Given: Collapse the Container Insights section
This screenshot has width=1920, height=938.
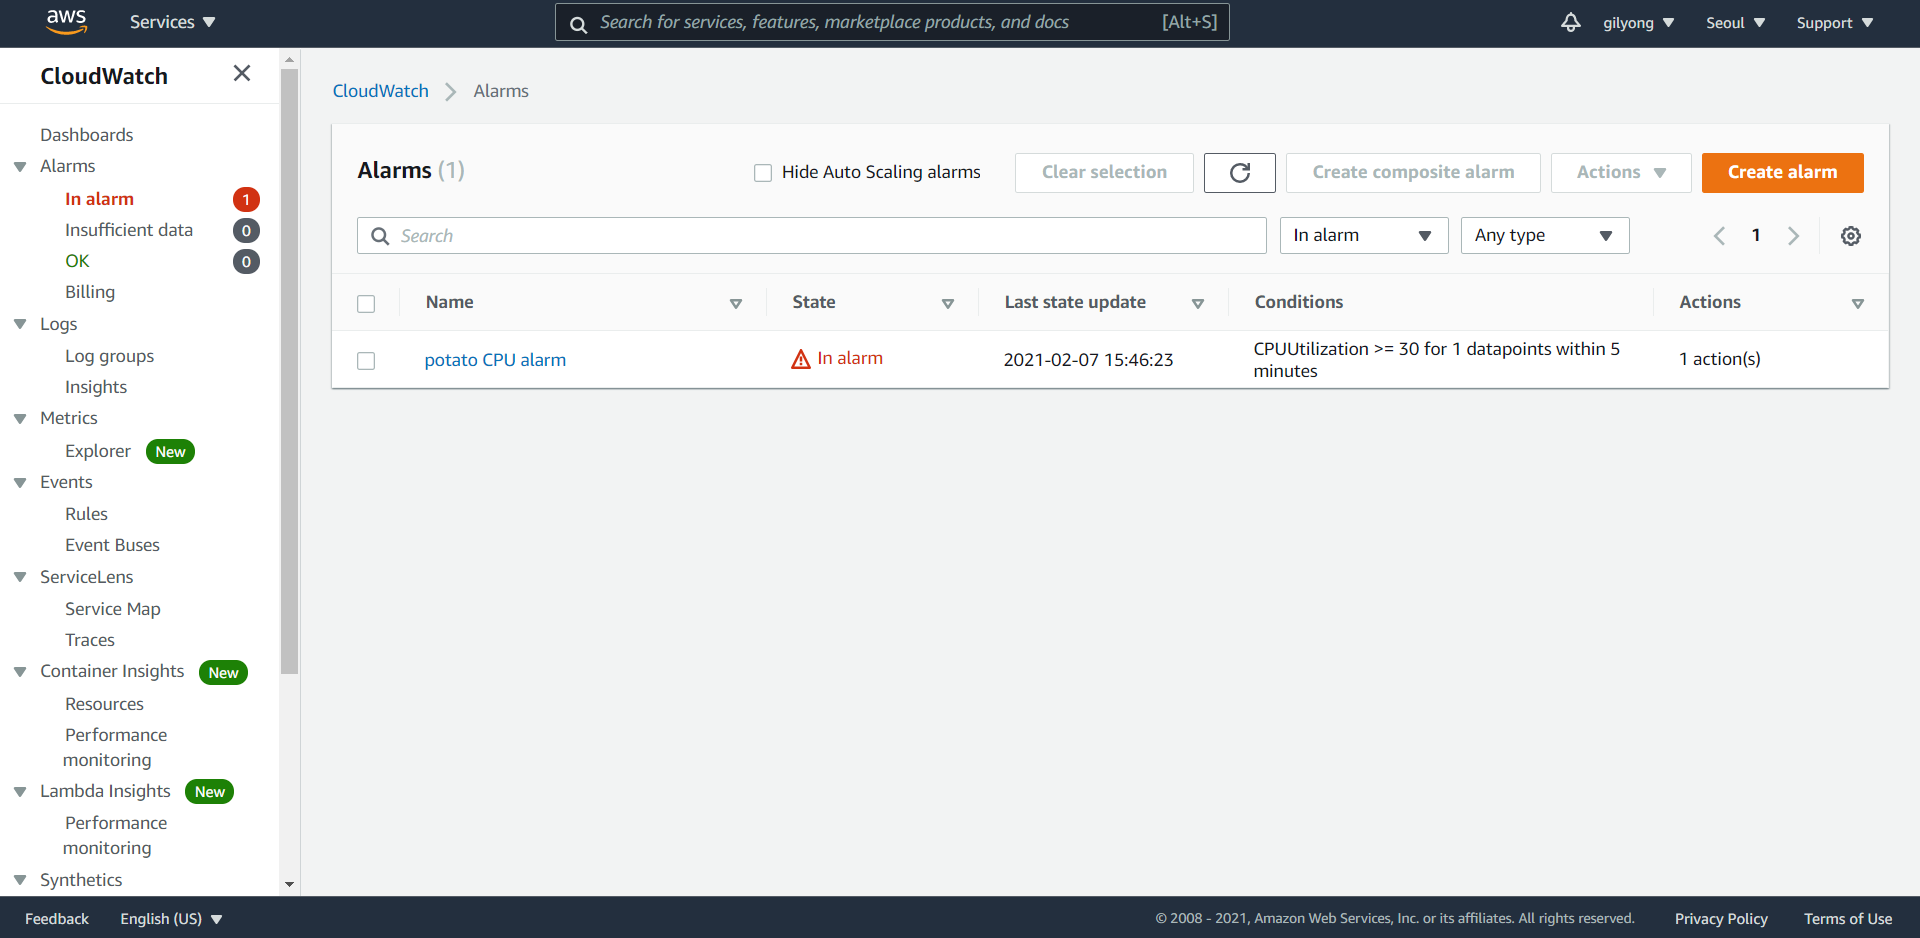Looking at the screenshot, I should [20, 672].
